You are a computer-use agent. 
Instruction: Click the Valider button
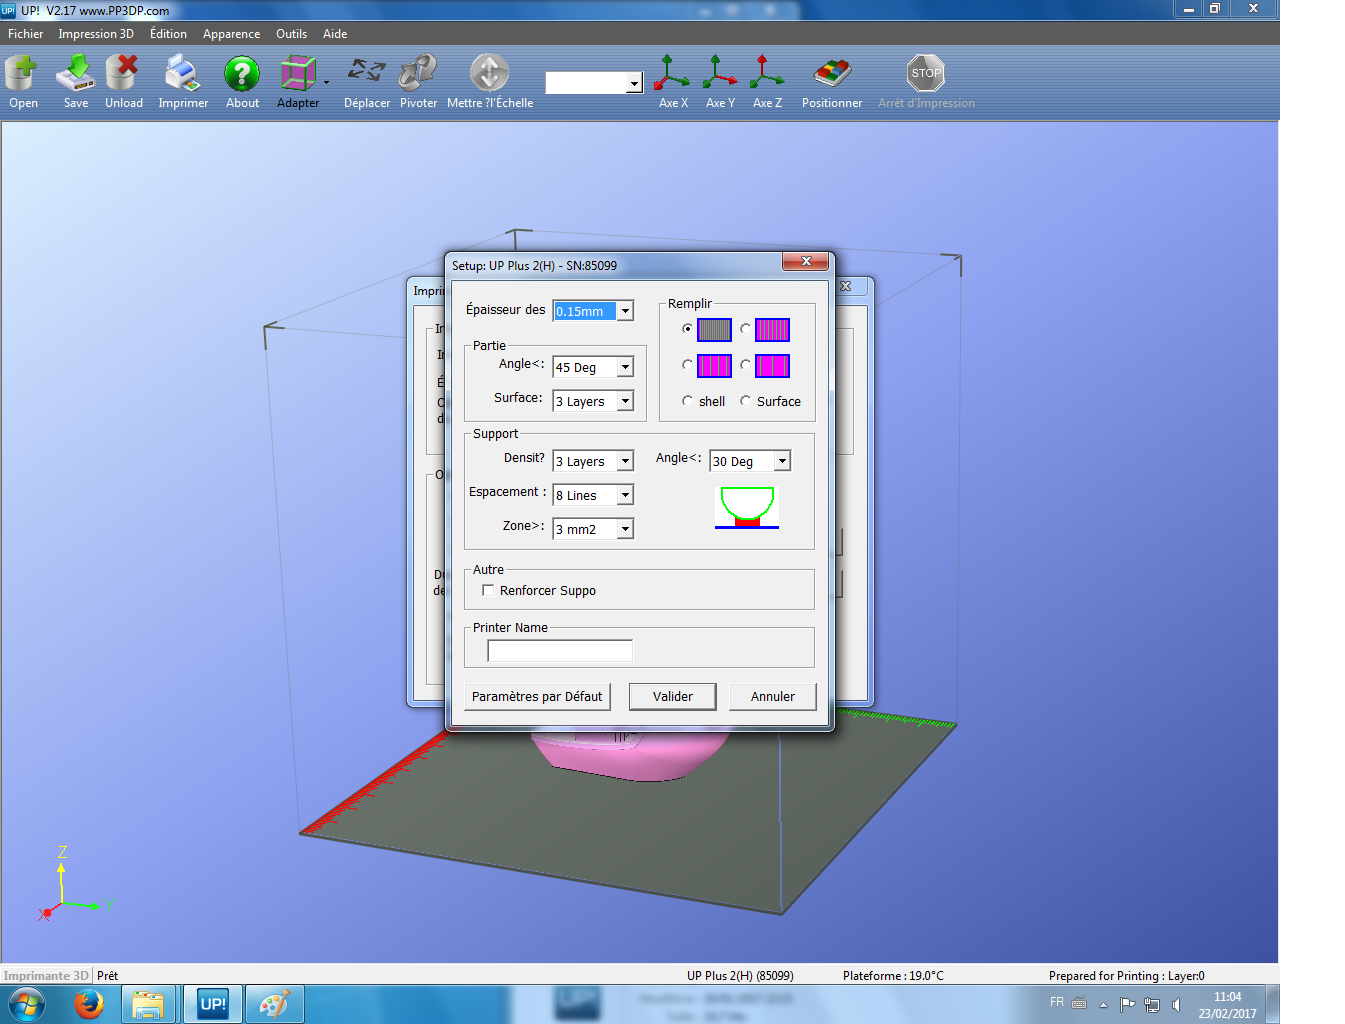(672, 696)
